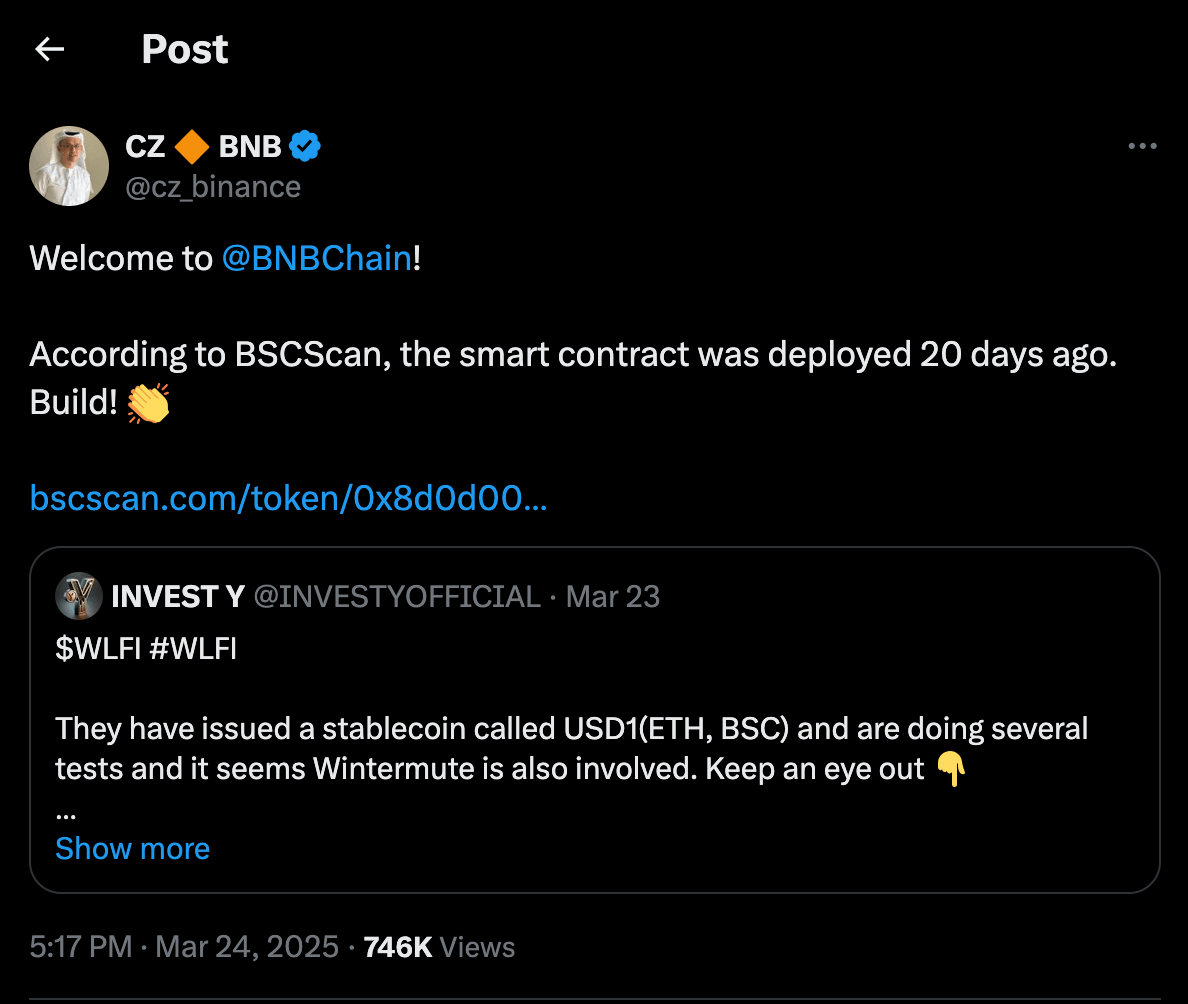This screenshot has width=1188, height=1004.
Task: Click INVEST Y's avatar in the quoted tweet
Action: coord(78,596)
